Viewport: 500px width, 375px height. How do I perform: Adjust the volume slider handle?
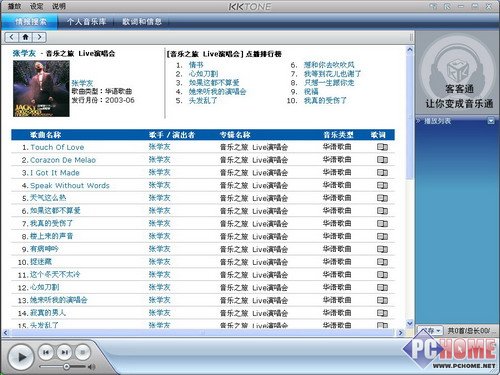click(x=67, y=367)
